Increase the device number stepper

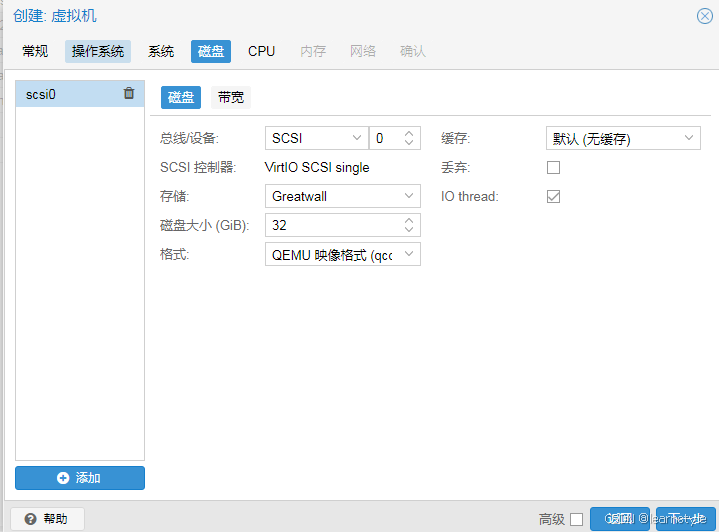tap(409, 133)
